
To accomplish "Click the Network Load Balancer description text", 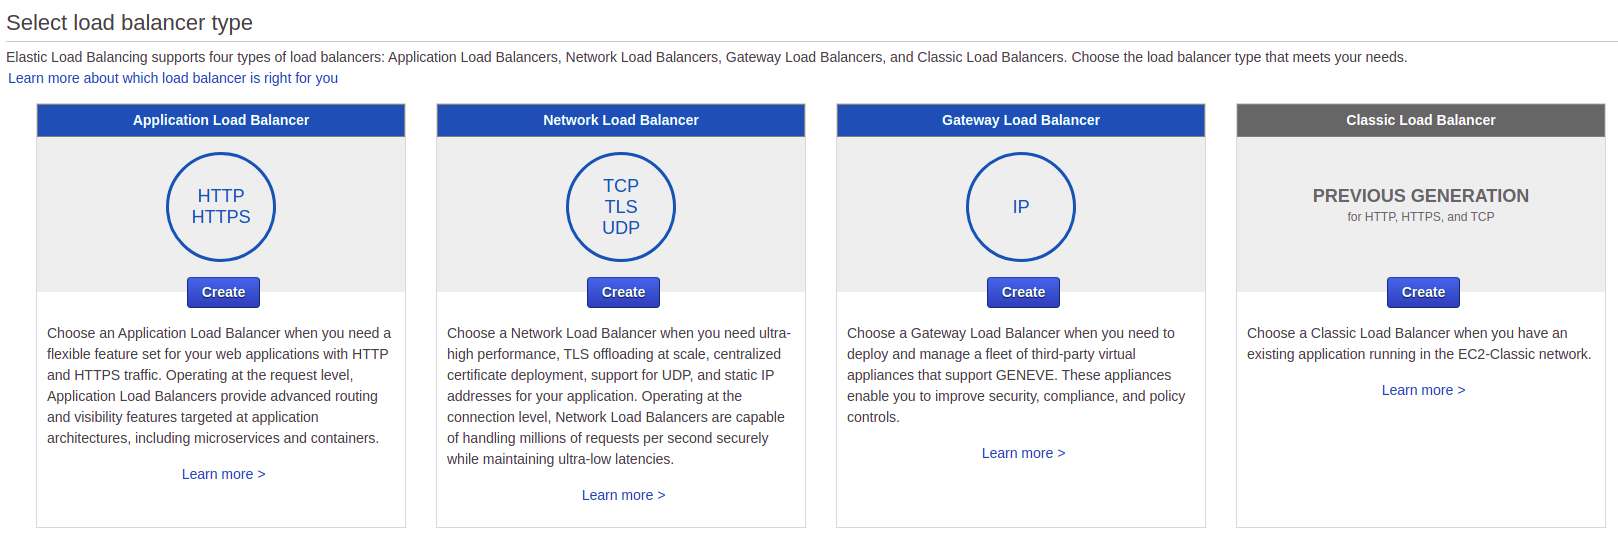I will coord(618,396).
